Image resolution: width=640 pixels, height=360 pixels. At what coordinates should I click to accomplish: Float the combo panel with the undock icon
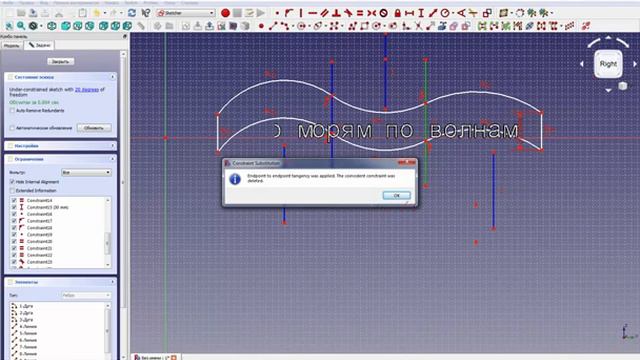[x=125, y=36]
